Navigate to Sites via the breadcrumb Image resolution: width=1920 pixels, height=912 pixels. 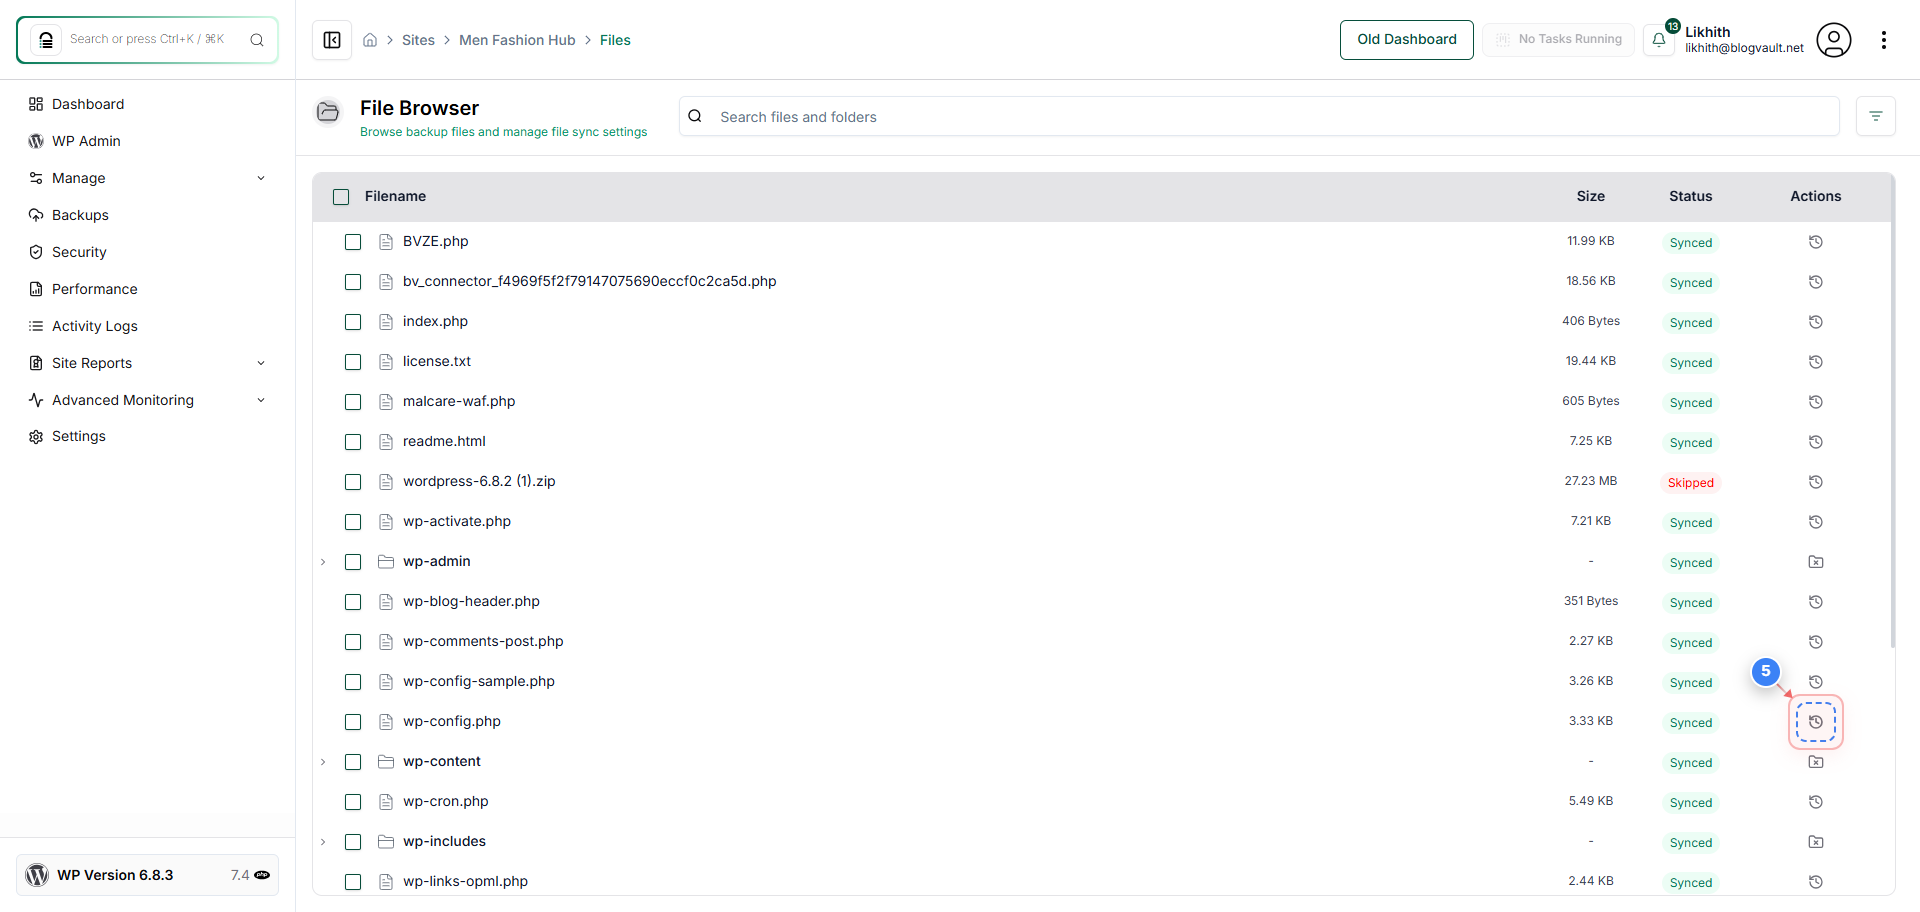[419, 39]
